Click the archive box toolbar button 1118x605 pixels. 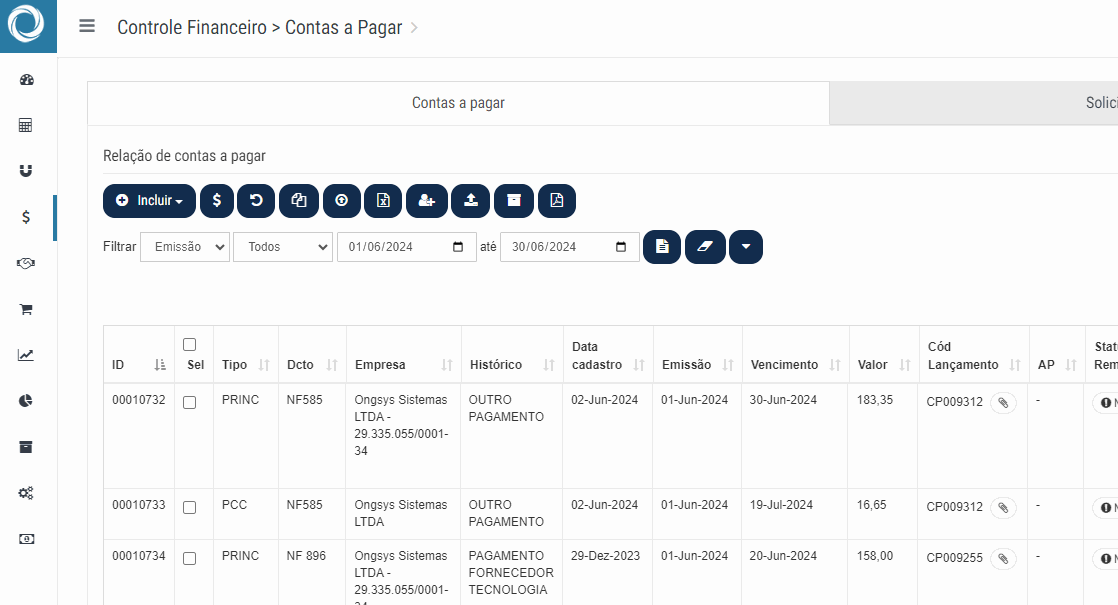[x=513, y=201]
